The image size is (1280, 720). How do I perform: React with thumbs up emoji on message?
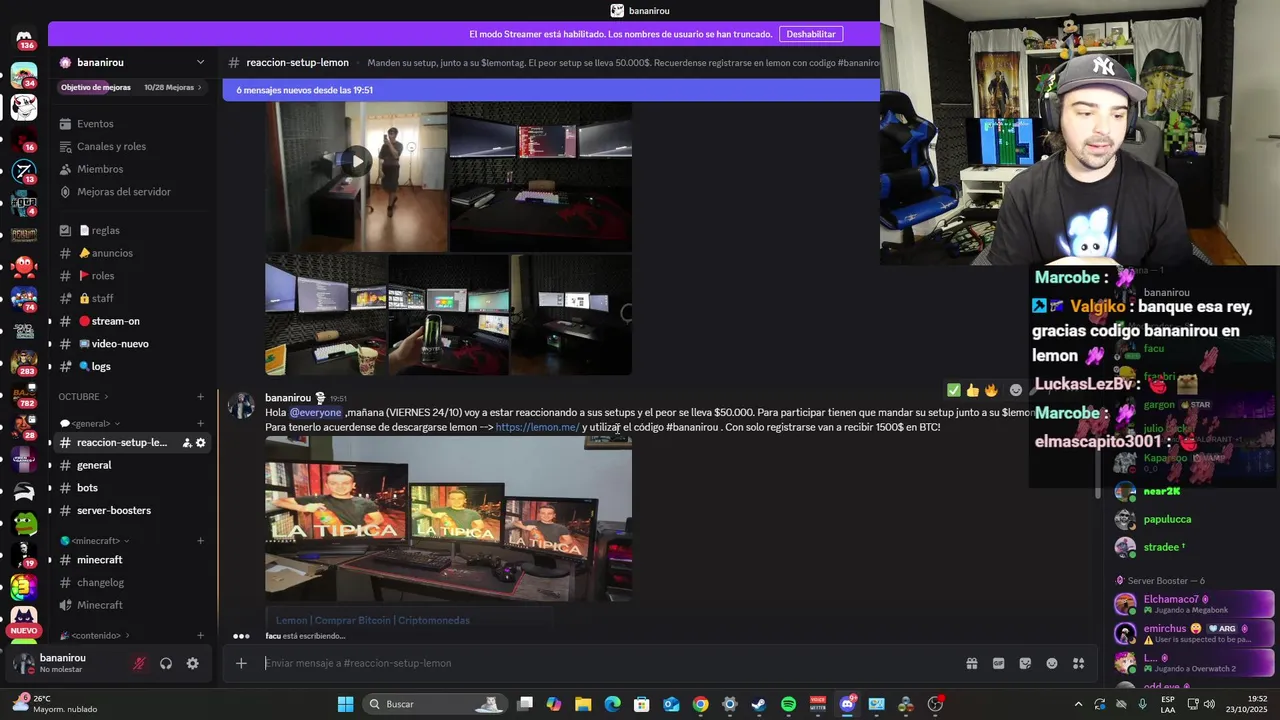coord(972,390)
